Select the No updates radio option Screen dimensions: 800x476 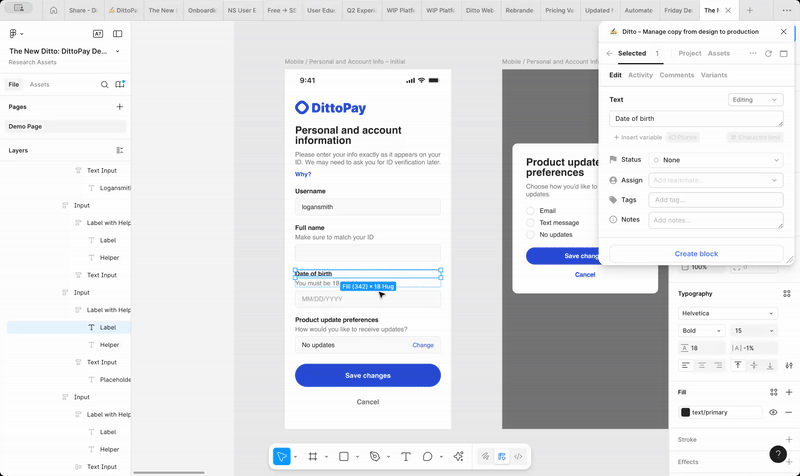click(x=530, y=235)
